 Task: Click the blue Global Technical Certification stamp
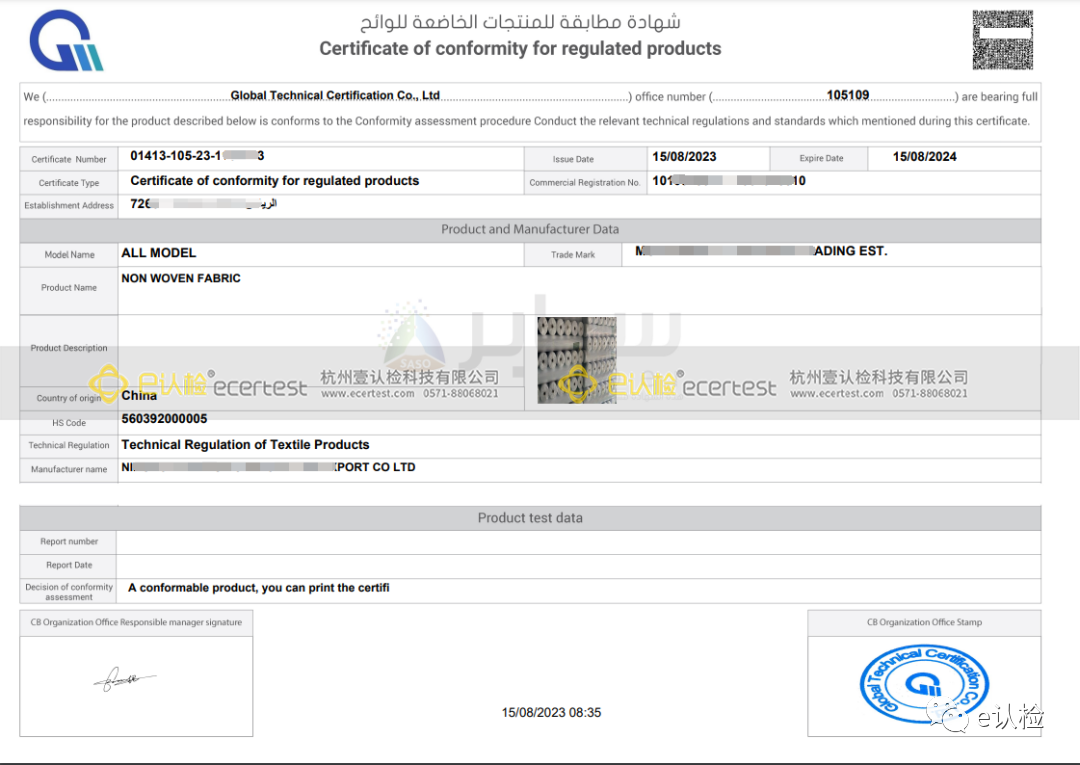click(924, 684)
